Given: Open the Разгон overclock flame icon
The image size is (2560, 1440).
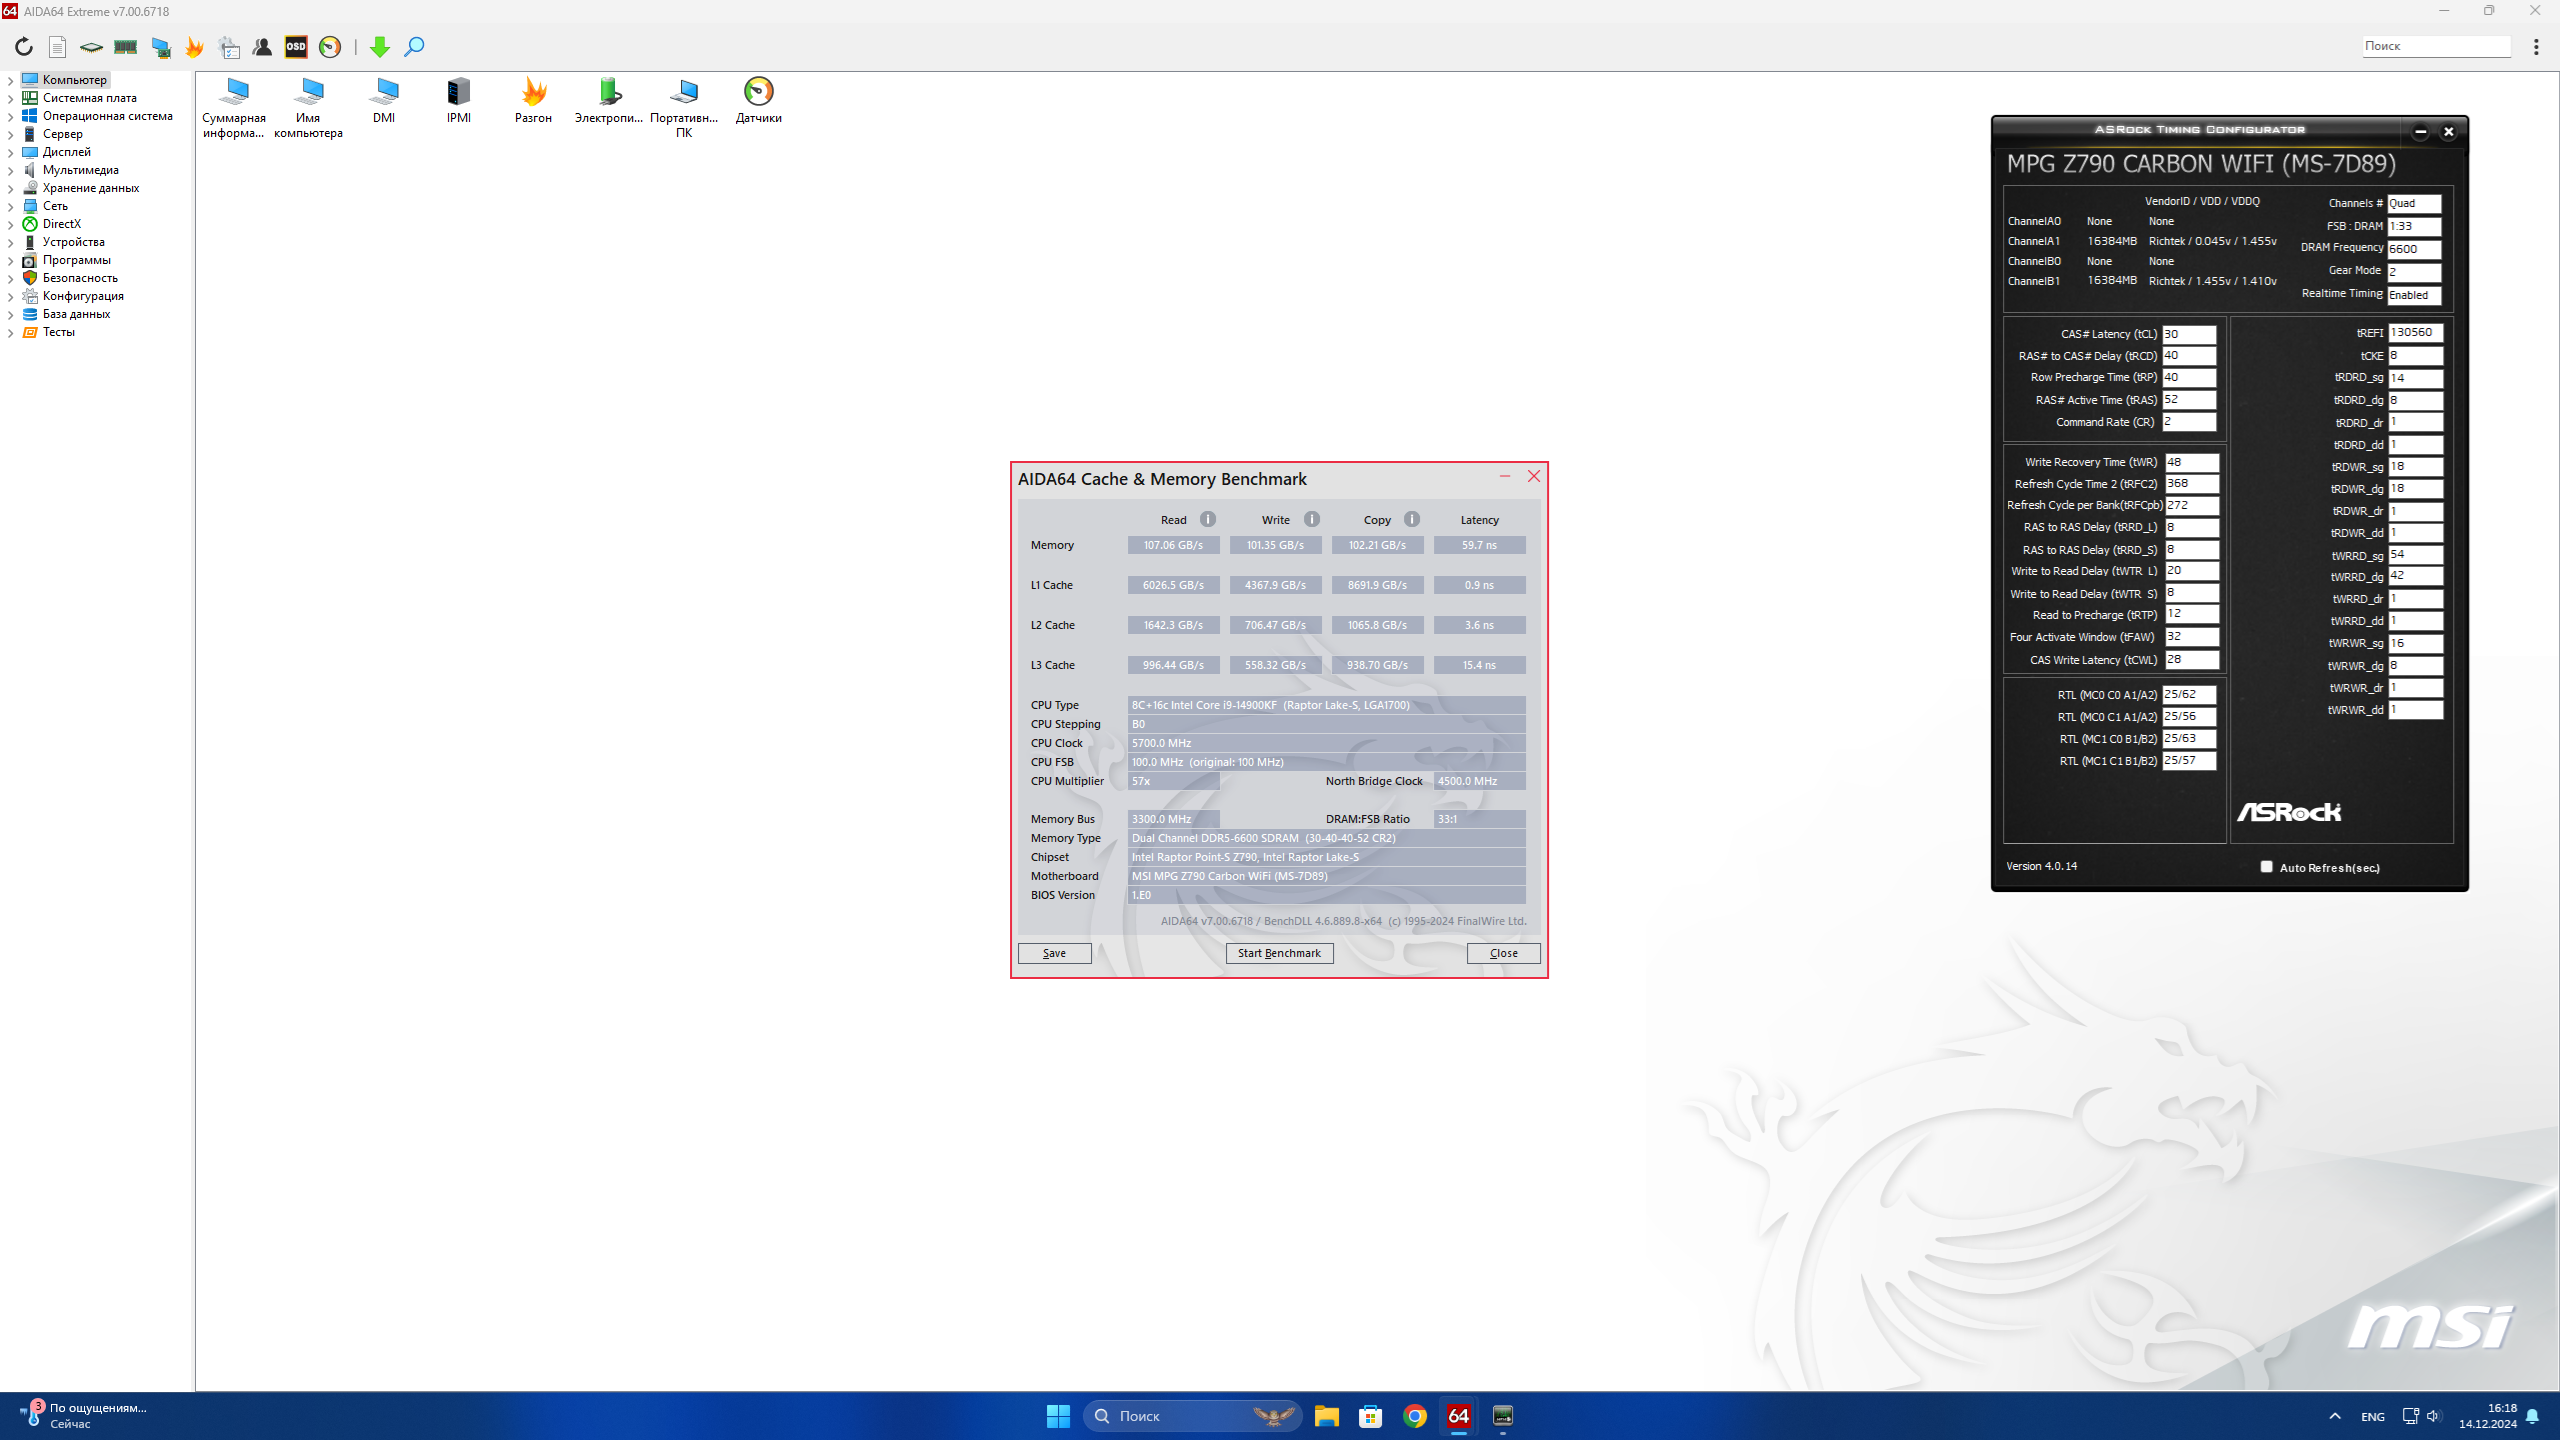Looking at the screenshot, I should pyautogui.click(x=533, y=92).
